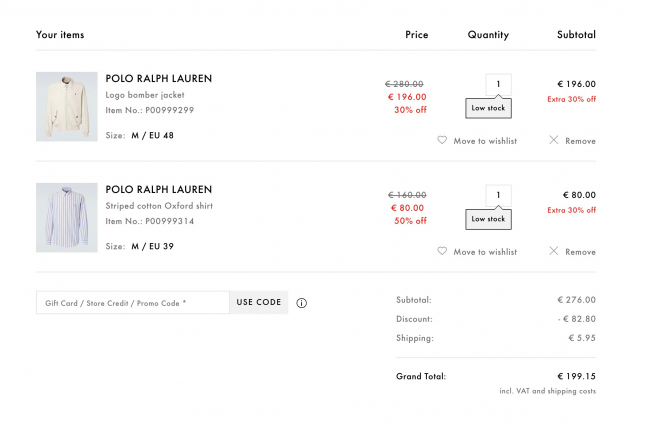Click the X icon for Oxford shirt

coord(553,251)
